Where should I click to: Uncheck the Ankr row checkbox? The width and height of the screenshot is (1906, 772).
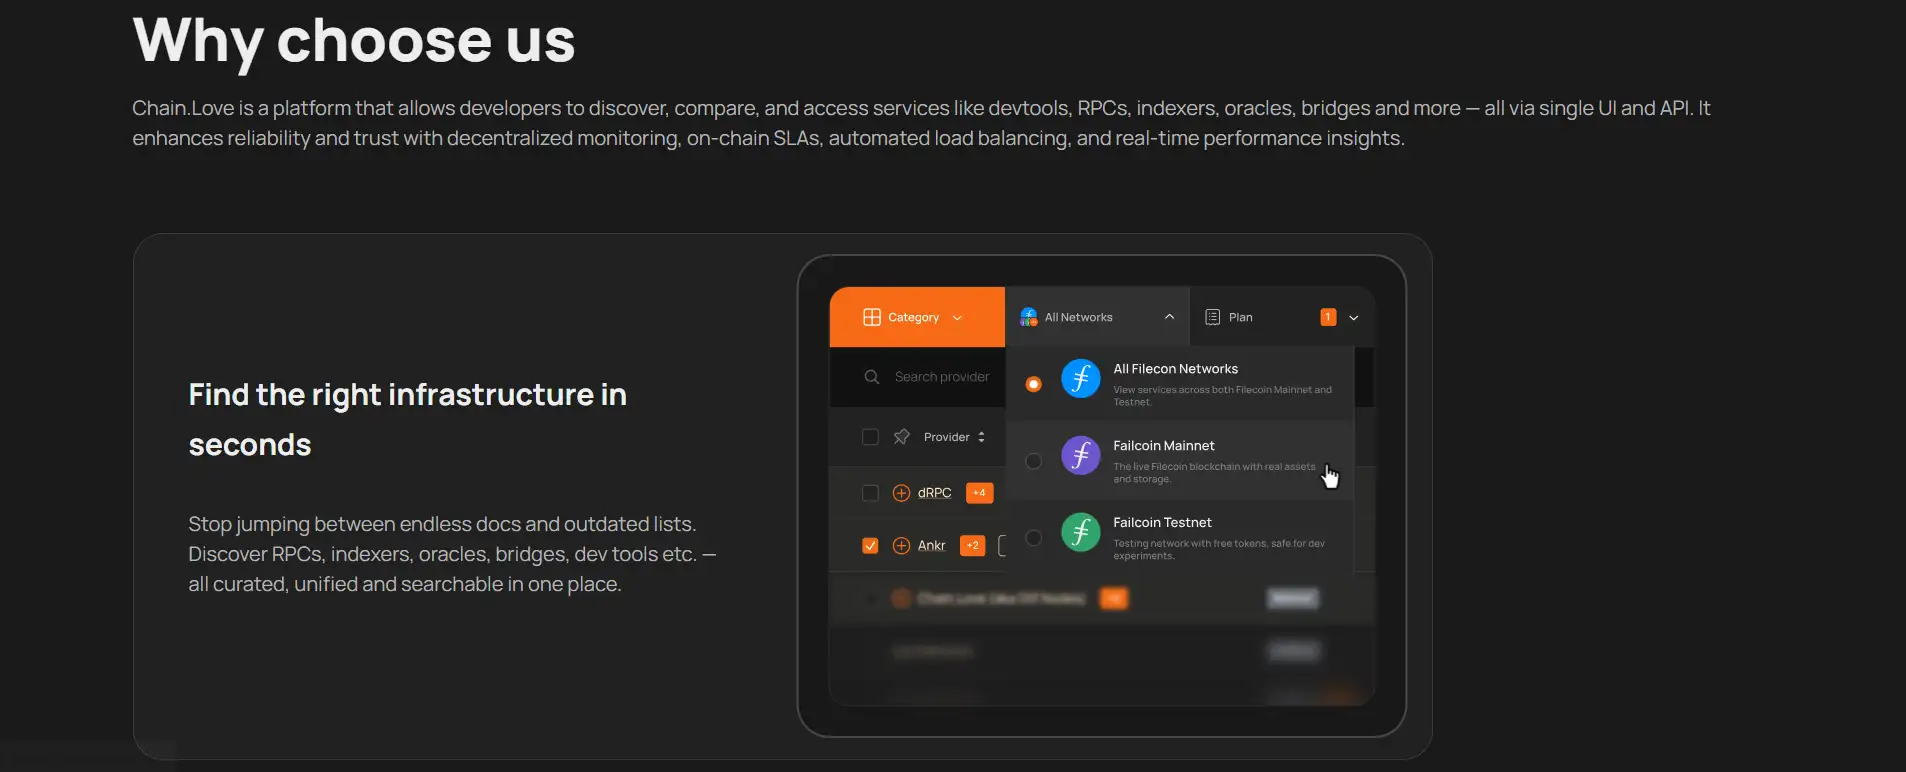(x=870, y=546)
